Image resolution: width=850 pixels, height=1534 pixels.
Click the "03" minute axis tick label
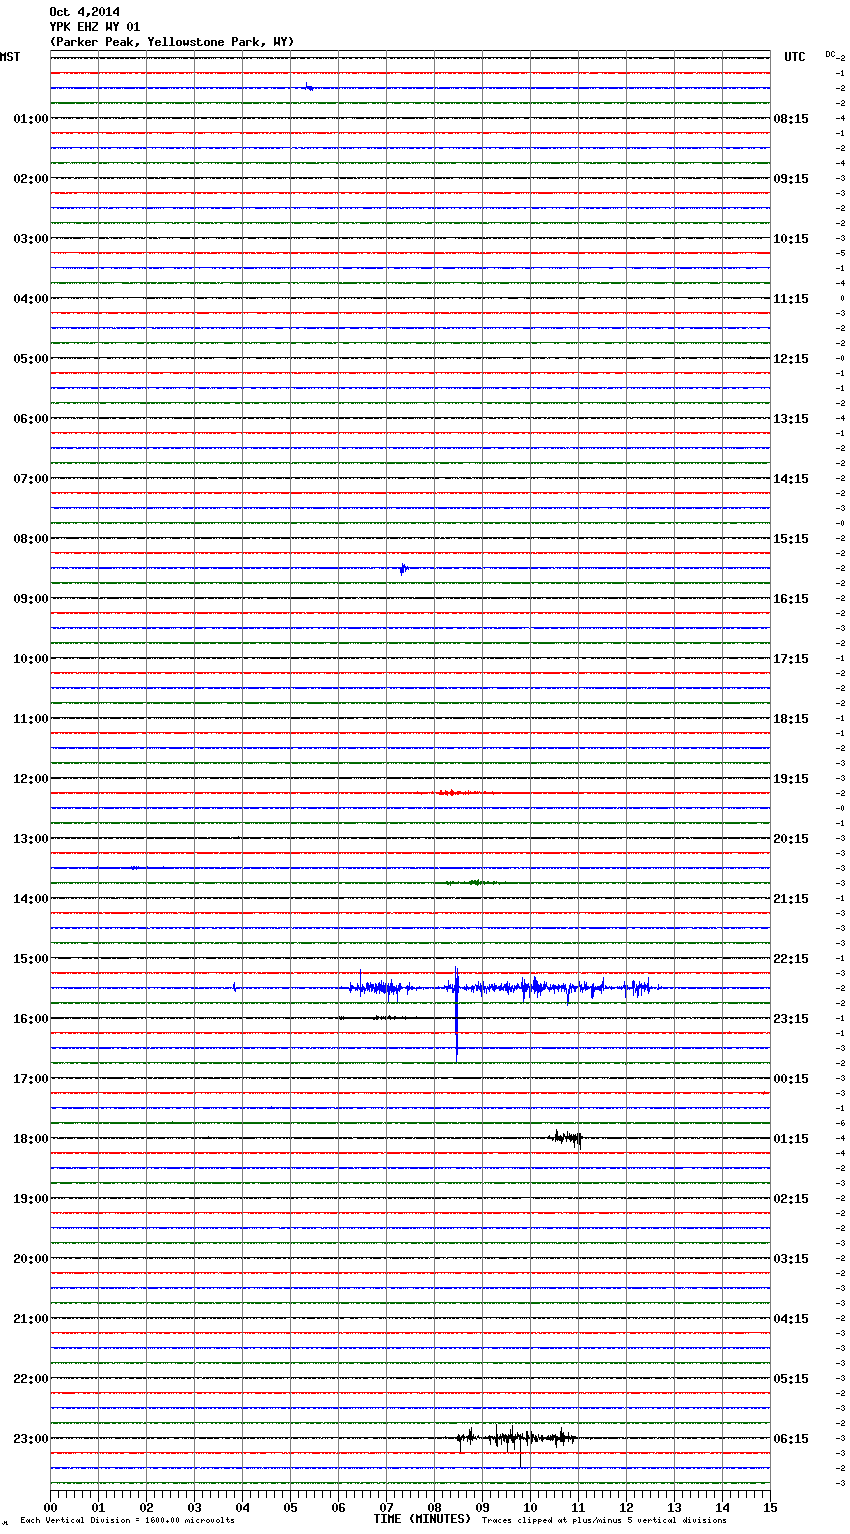tap(194, 1507)
